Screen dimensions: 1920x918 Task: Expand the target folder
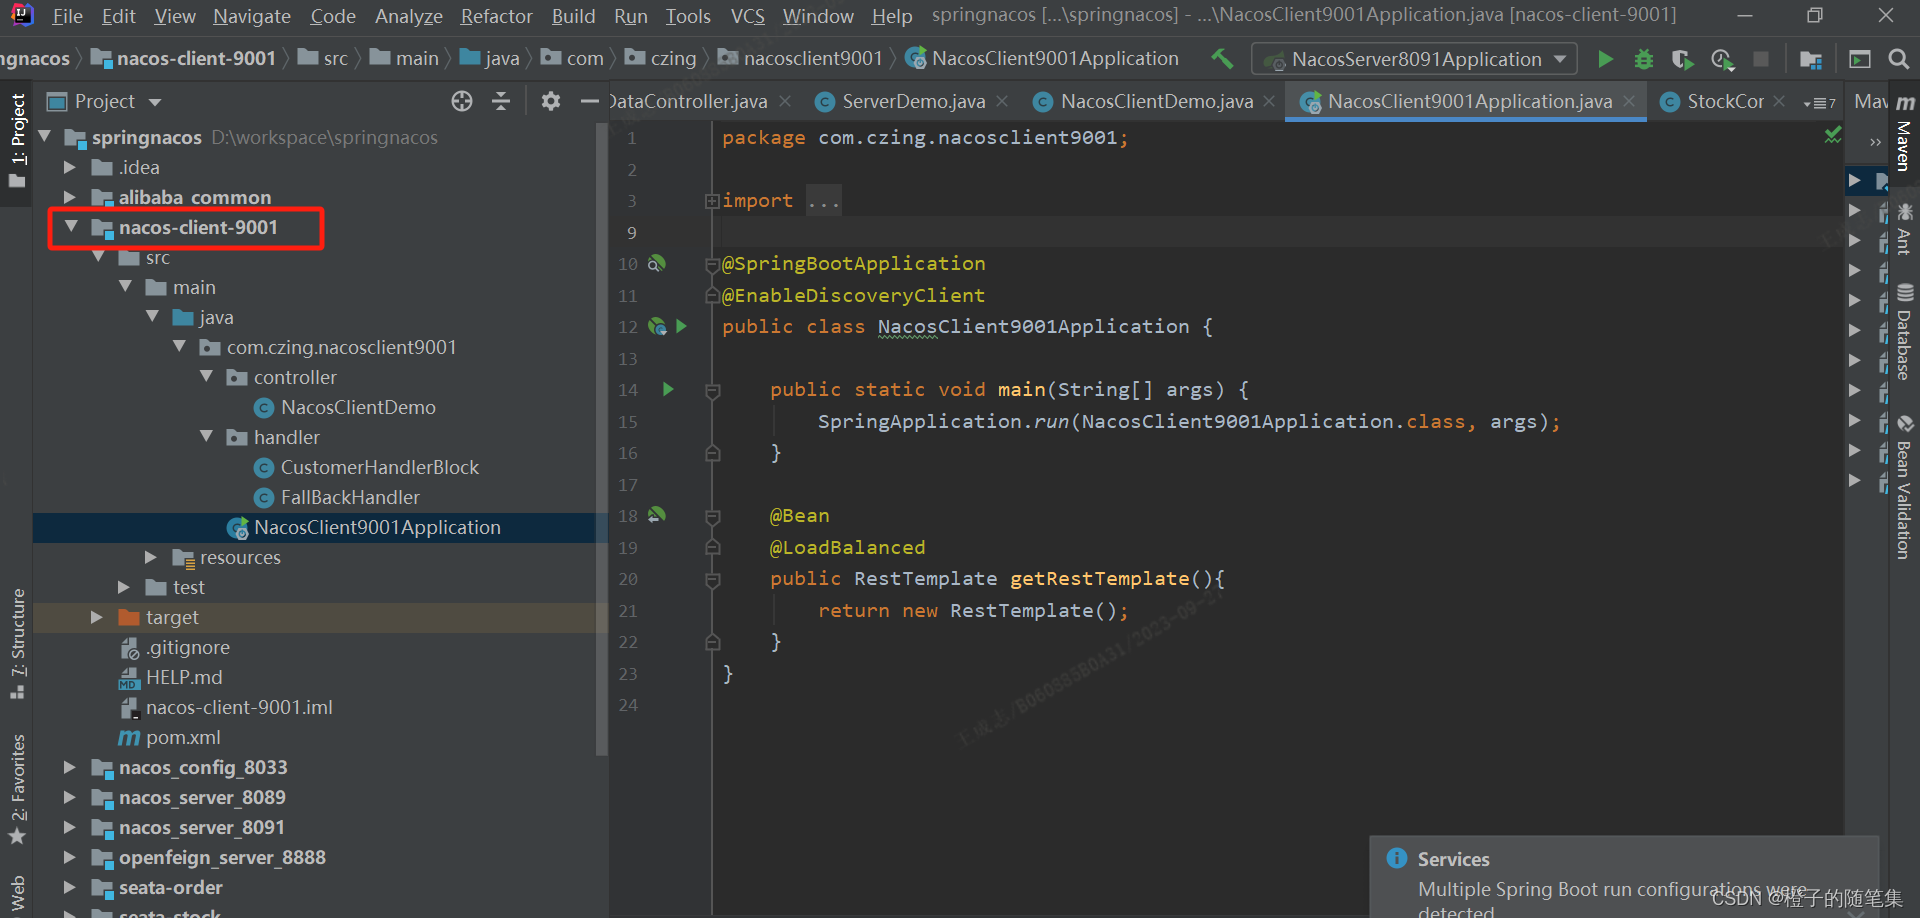pos(97,617)
